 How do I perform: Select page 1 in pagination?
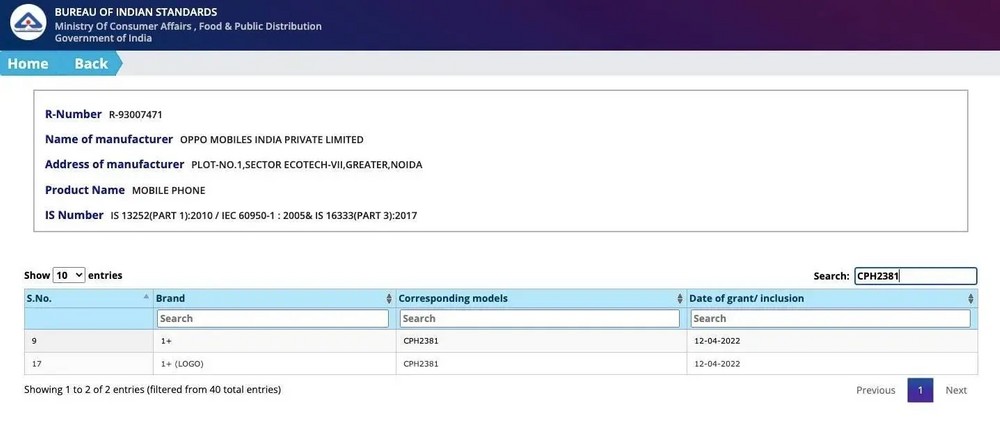[920, 390]
